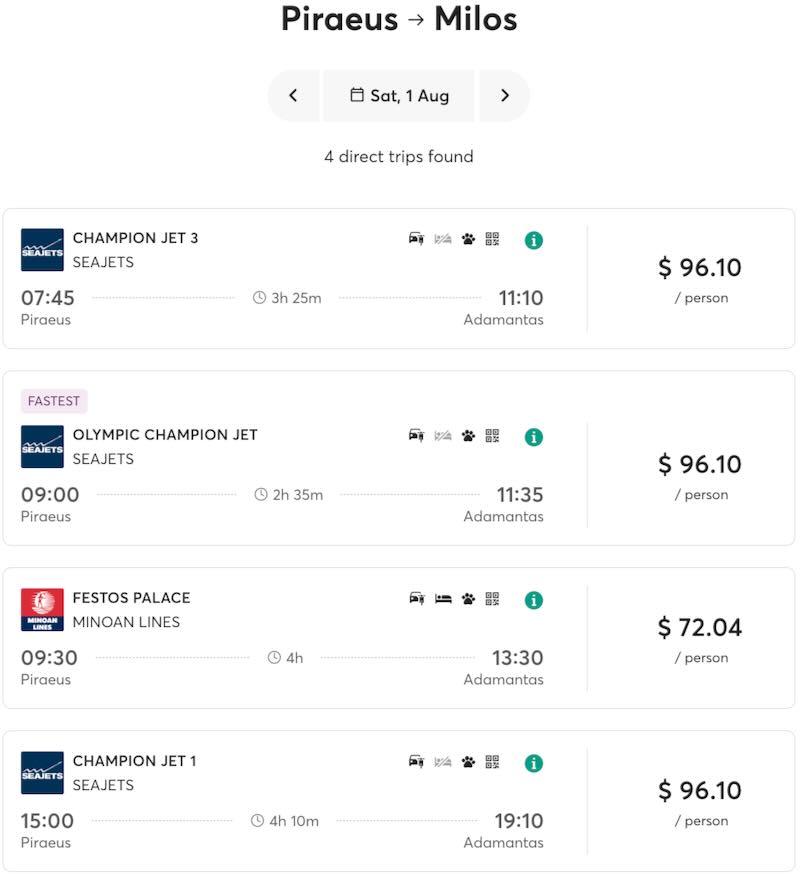
Task: Click the Piraeus → Milos heading
Action: tap(400, 20)
